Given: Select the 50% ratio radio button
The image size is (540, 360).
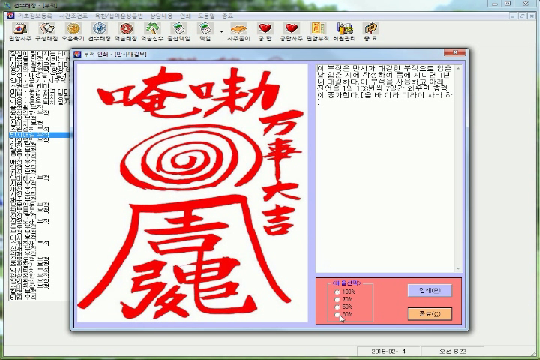Looking at the screenshot, I should [337, 307].
